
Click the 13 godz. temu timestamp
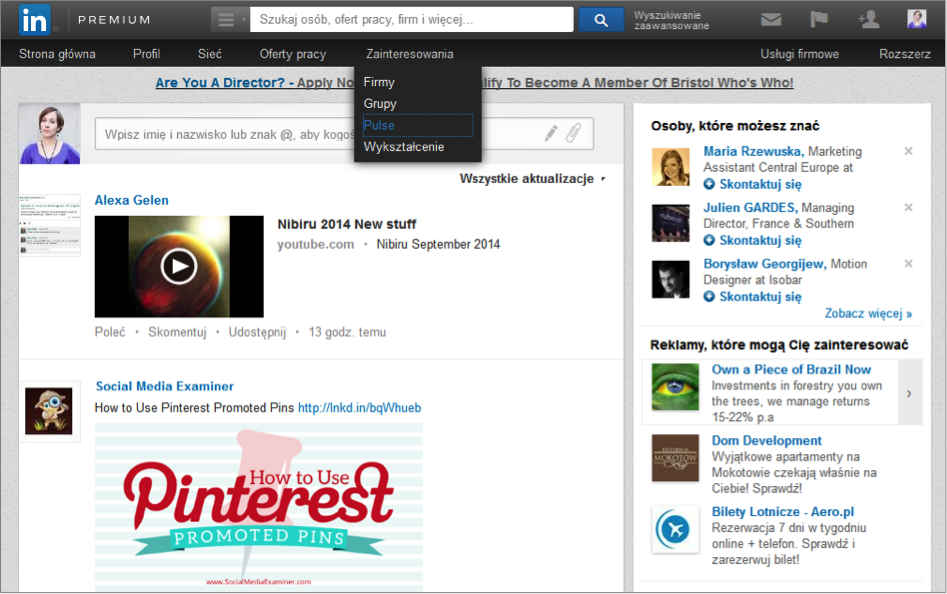347,332
